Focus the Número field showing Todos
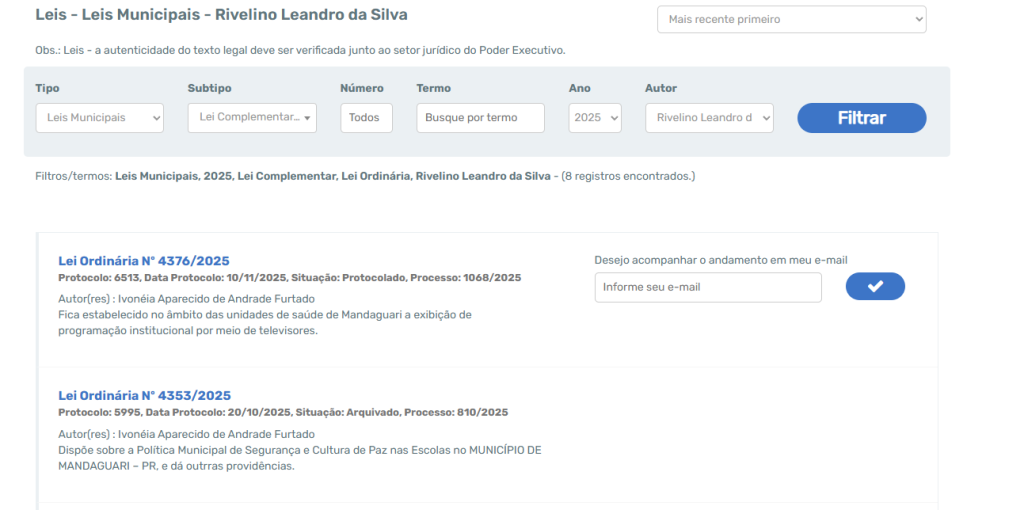 click(x=366, y=118)
